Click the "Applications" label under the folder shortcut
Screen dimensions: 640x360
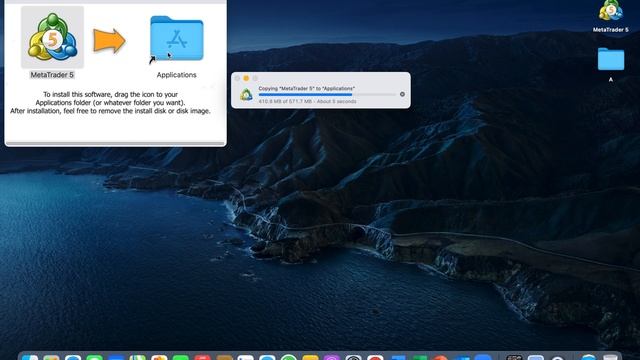[x=176, y=75]
